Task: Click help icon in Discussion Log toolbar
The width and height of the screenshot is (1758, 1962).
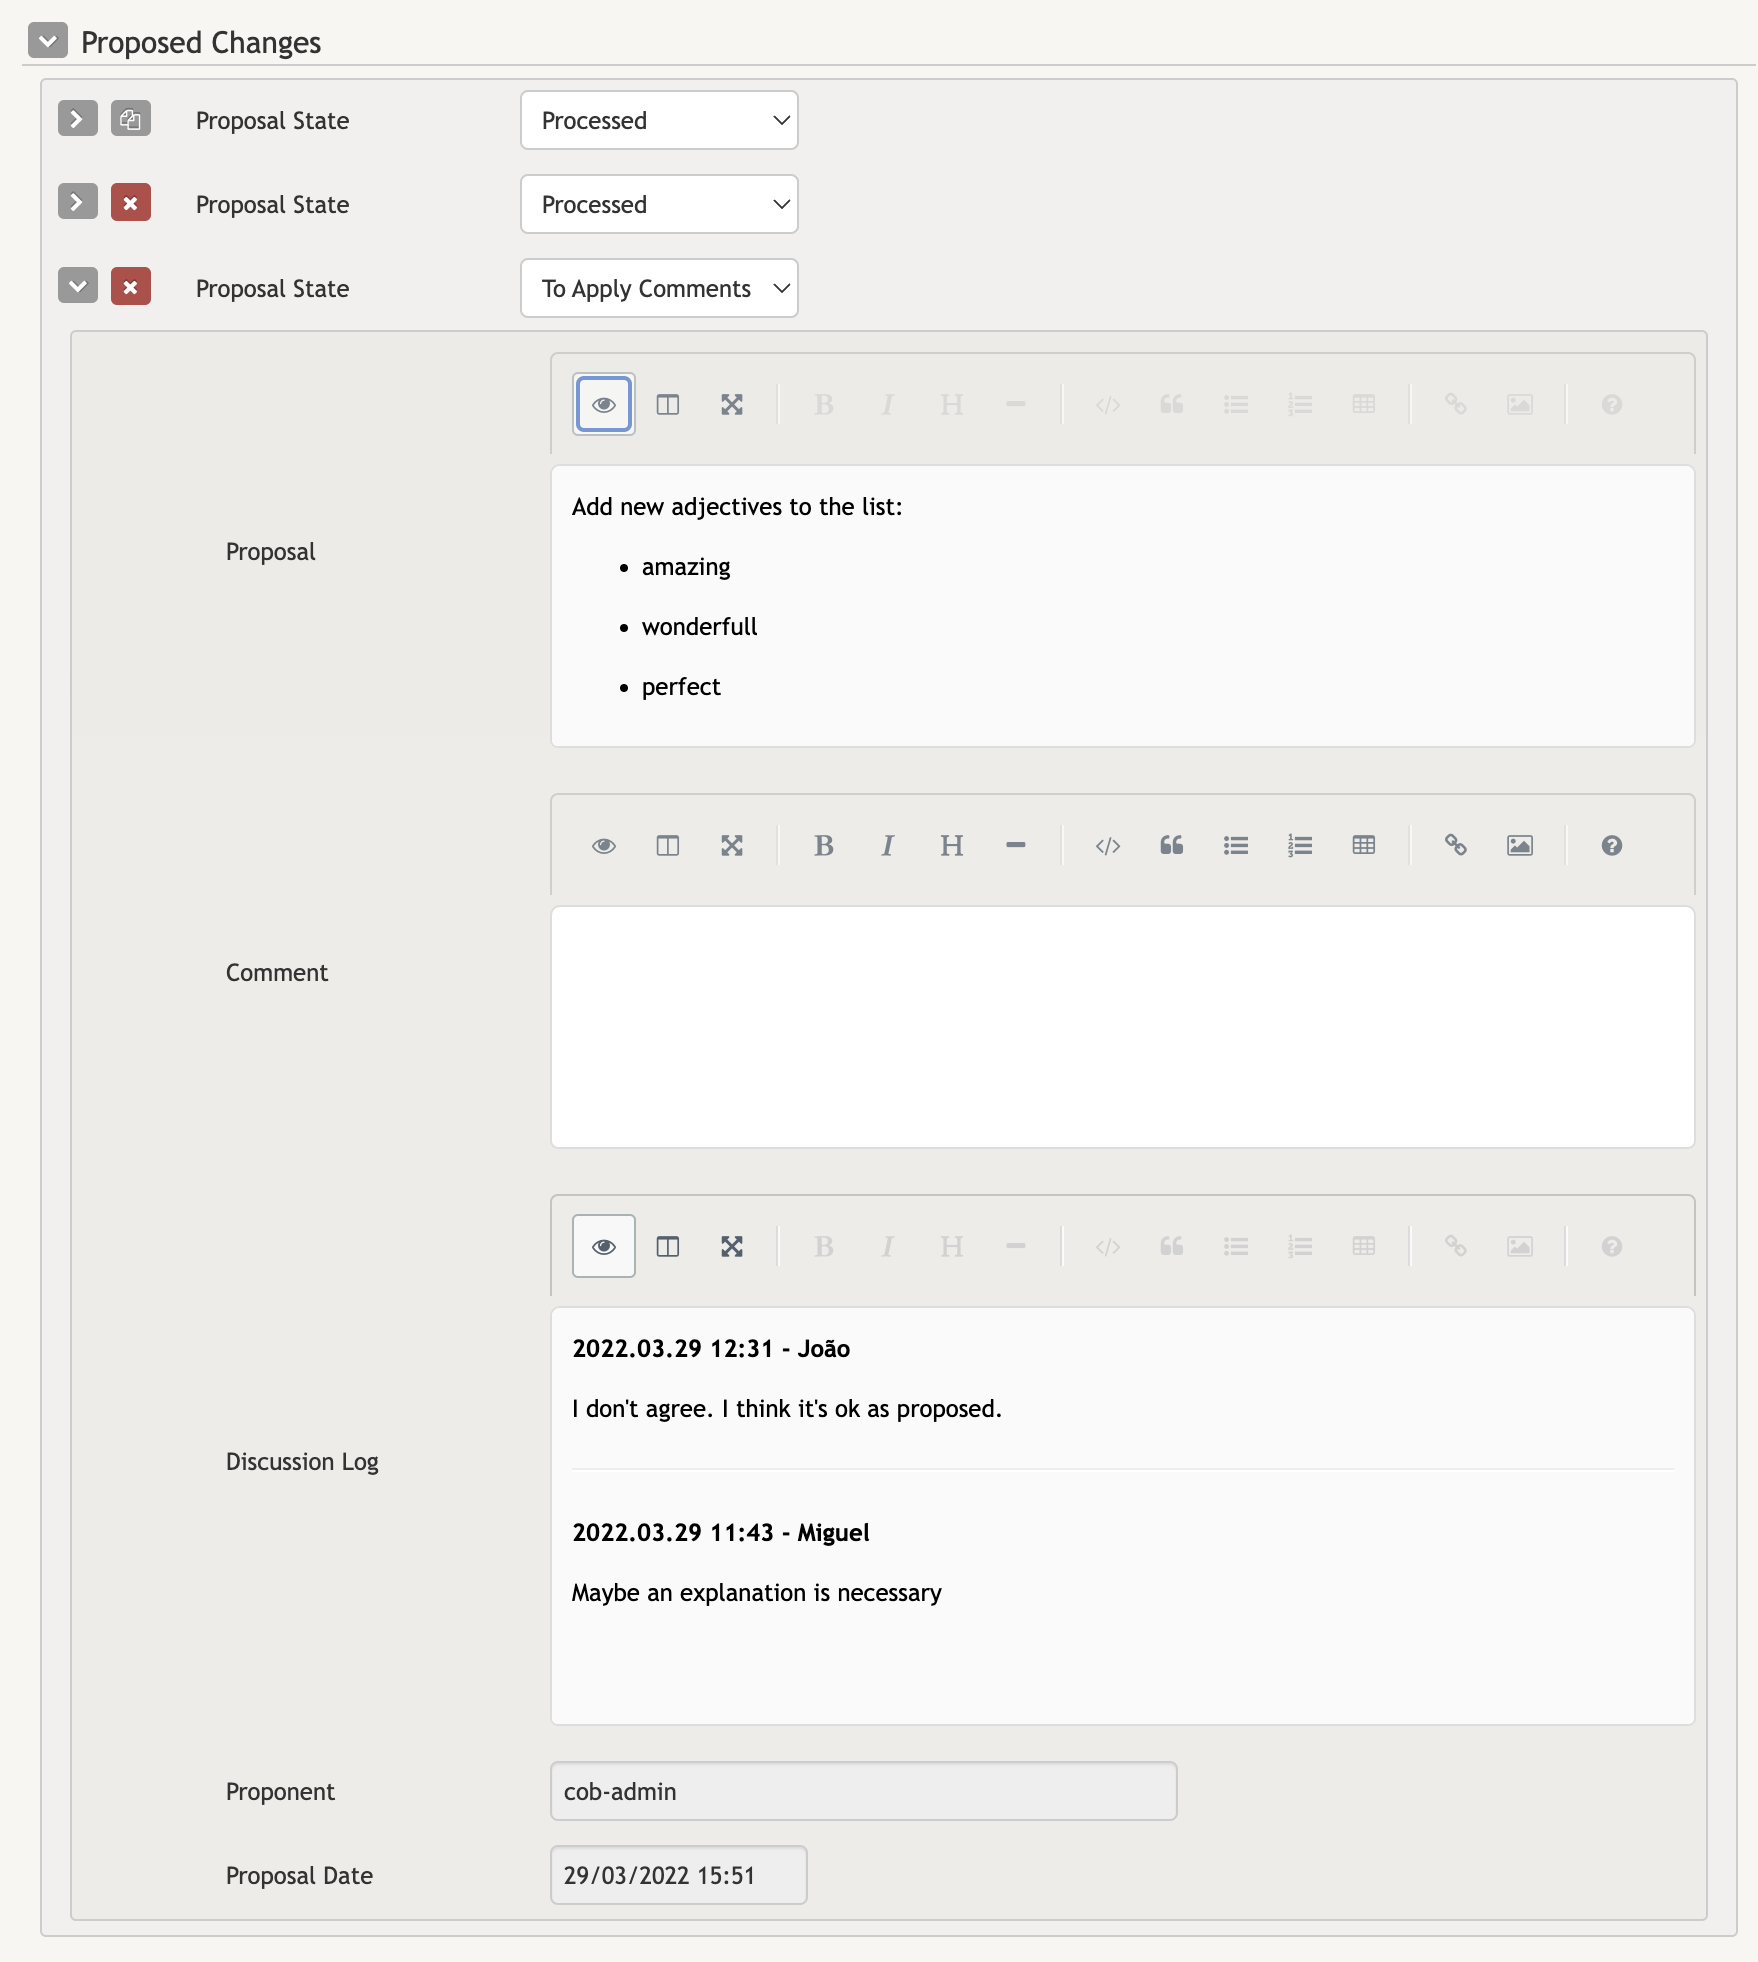Action: pyautogui.click(x=1612, y=1246)
